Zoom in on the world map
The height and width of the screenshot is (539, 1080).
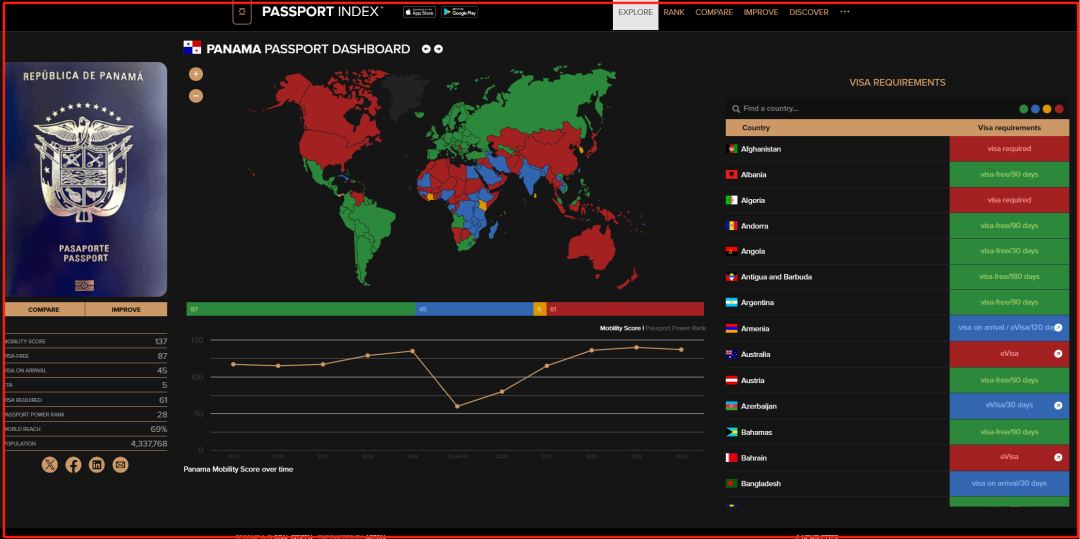click(196, 74)
